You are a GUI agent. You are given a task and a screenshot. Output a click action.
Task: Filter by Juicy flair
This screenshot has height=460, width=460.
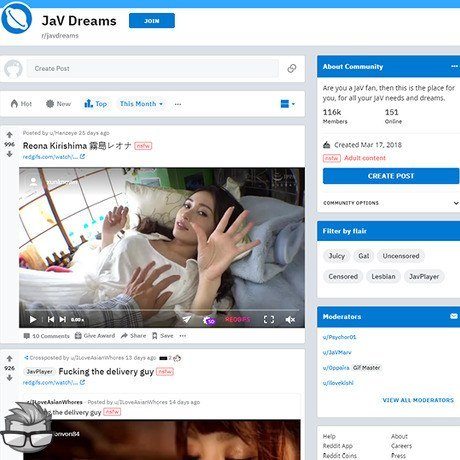(336, 256)
